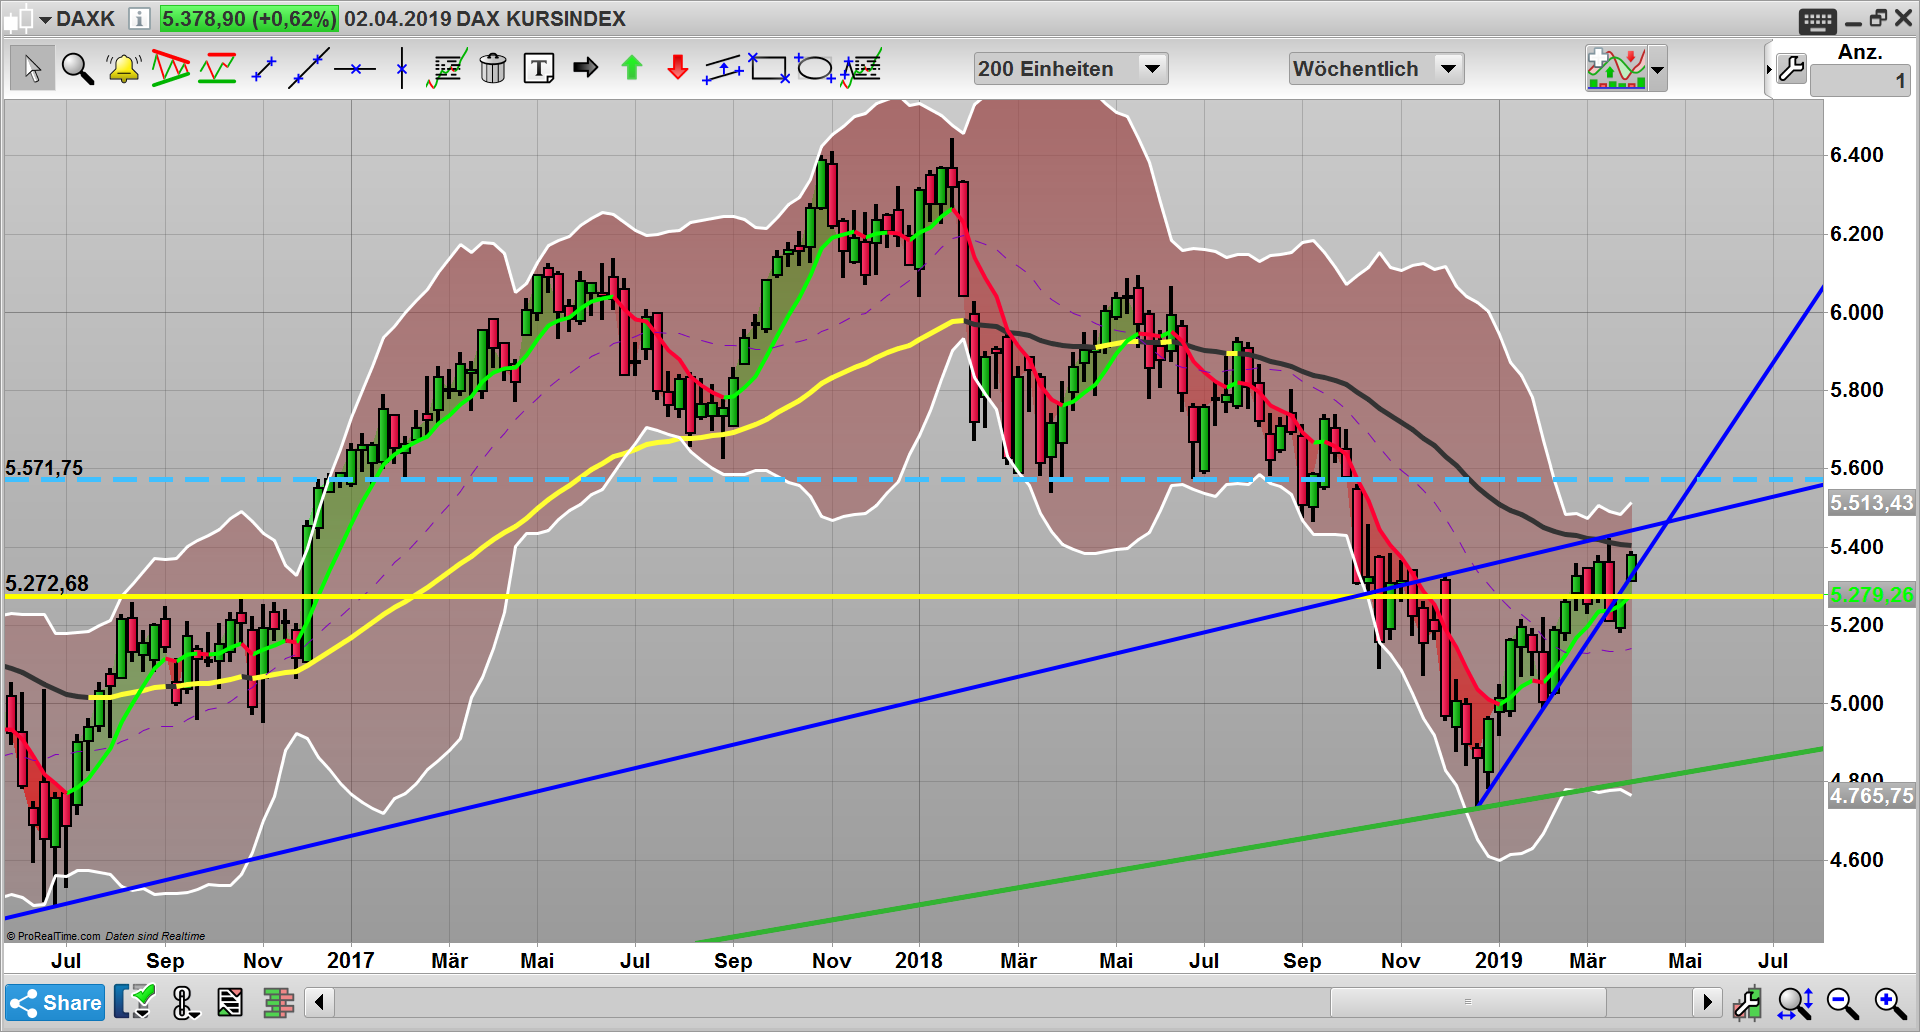Open the 200 Einheiten units dropdown
Viewport: 1920px width, 1032px height.
(x=1071, y=69)
